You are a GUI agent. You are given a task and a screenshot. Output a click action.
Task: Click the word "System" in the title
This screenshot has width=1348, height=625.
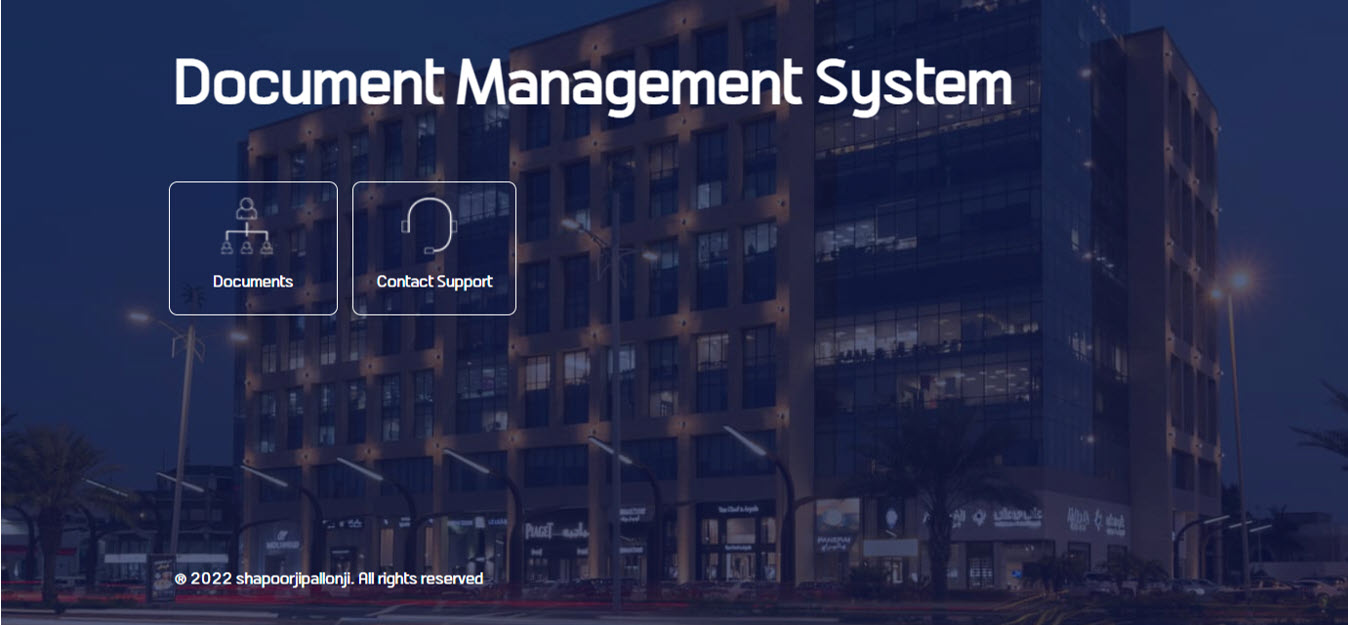[914, 83]
